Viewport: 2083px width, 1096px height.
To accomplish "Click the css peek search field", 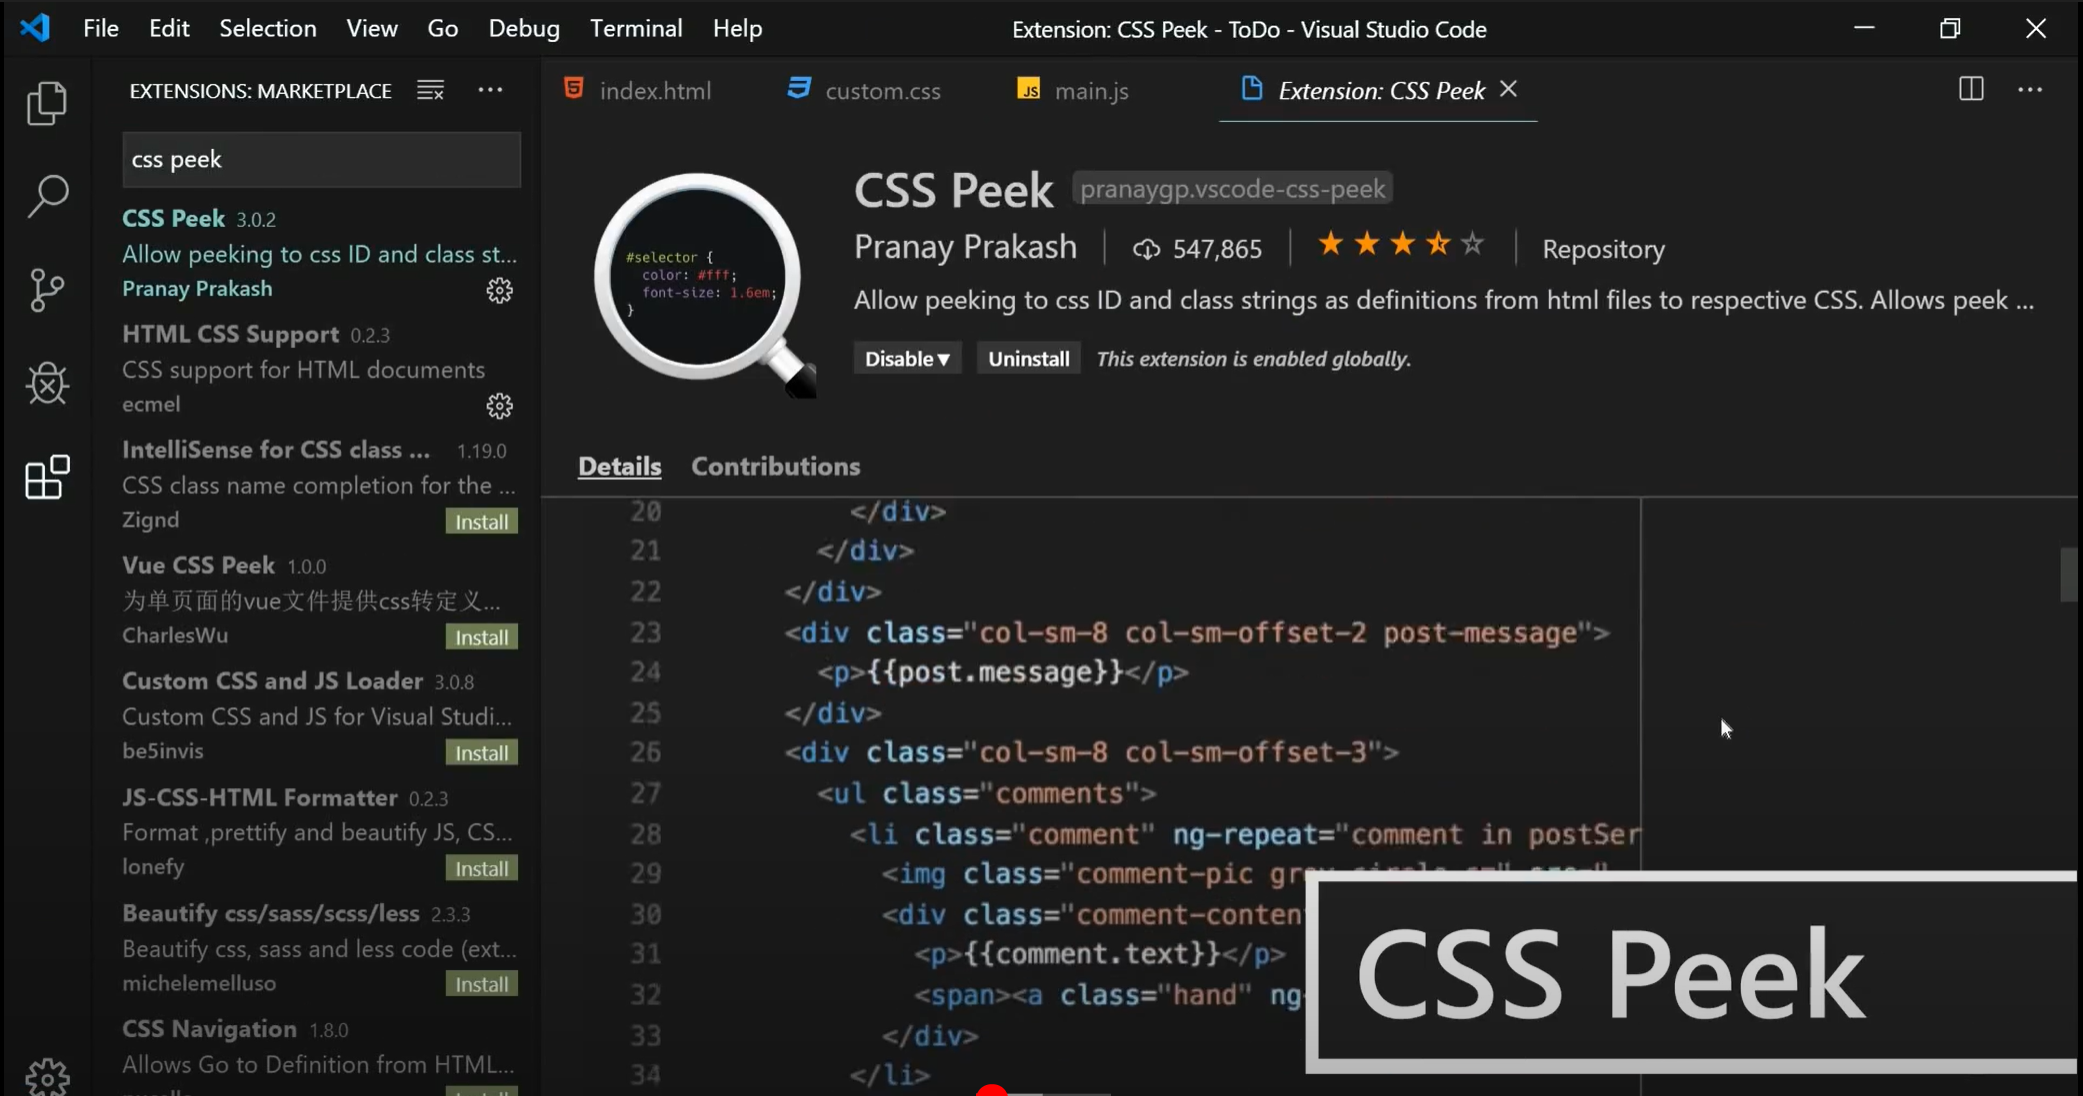I will point(320,160).
